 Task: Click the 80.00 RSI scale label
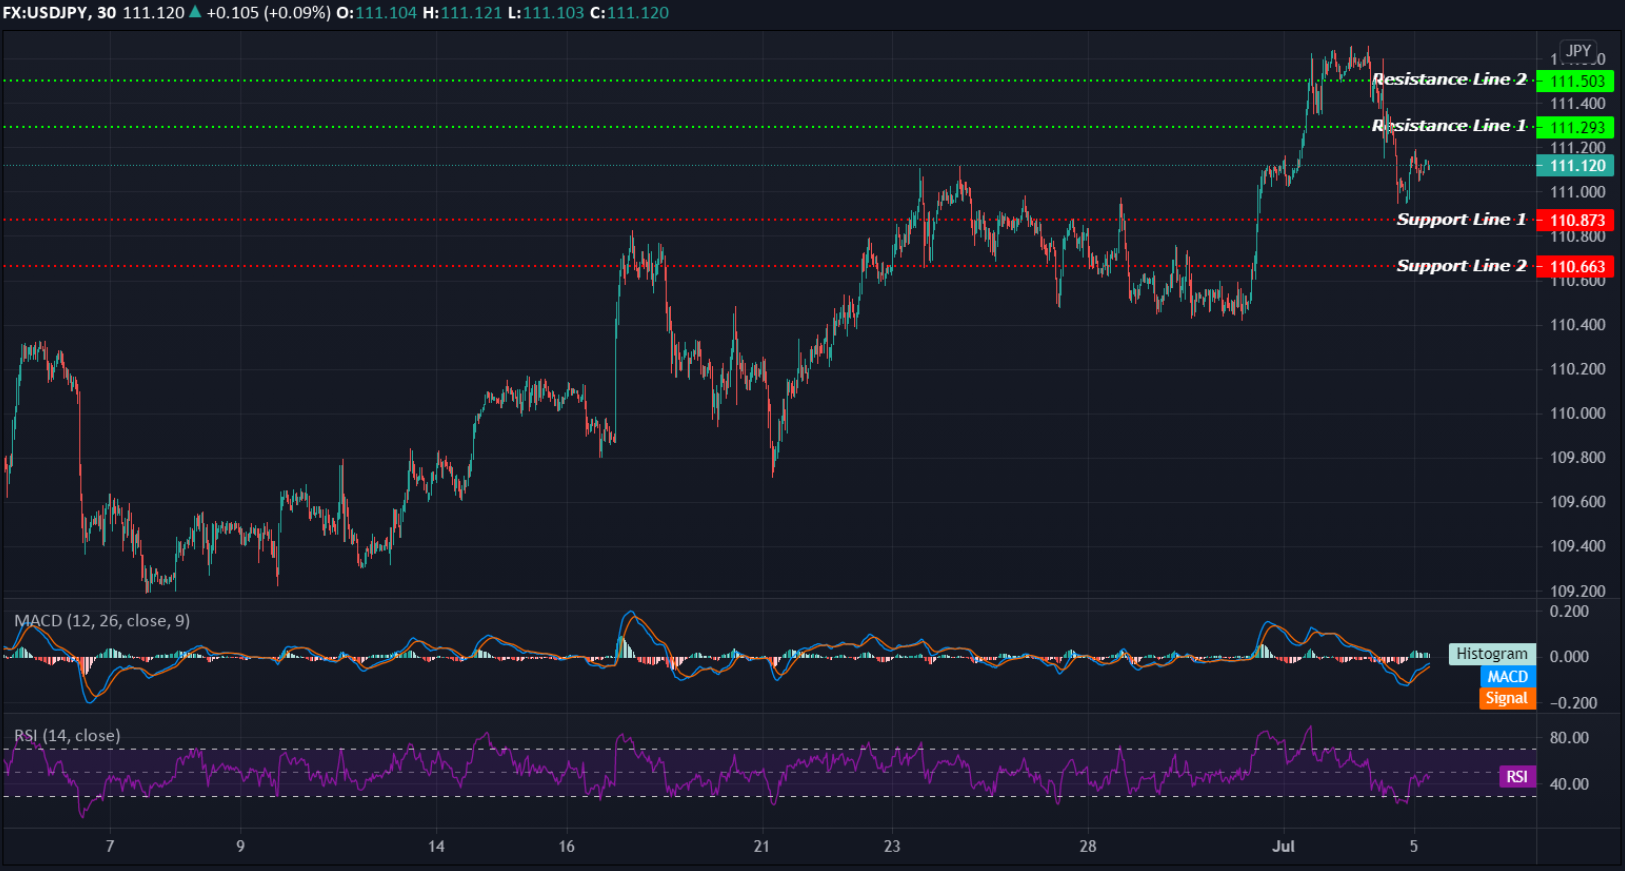pos(1569,738)
